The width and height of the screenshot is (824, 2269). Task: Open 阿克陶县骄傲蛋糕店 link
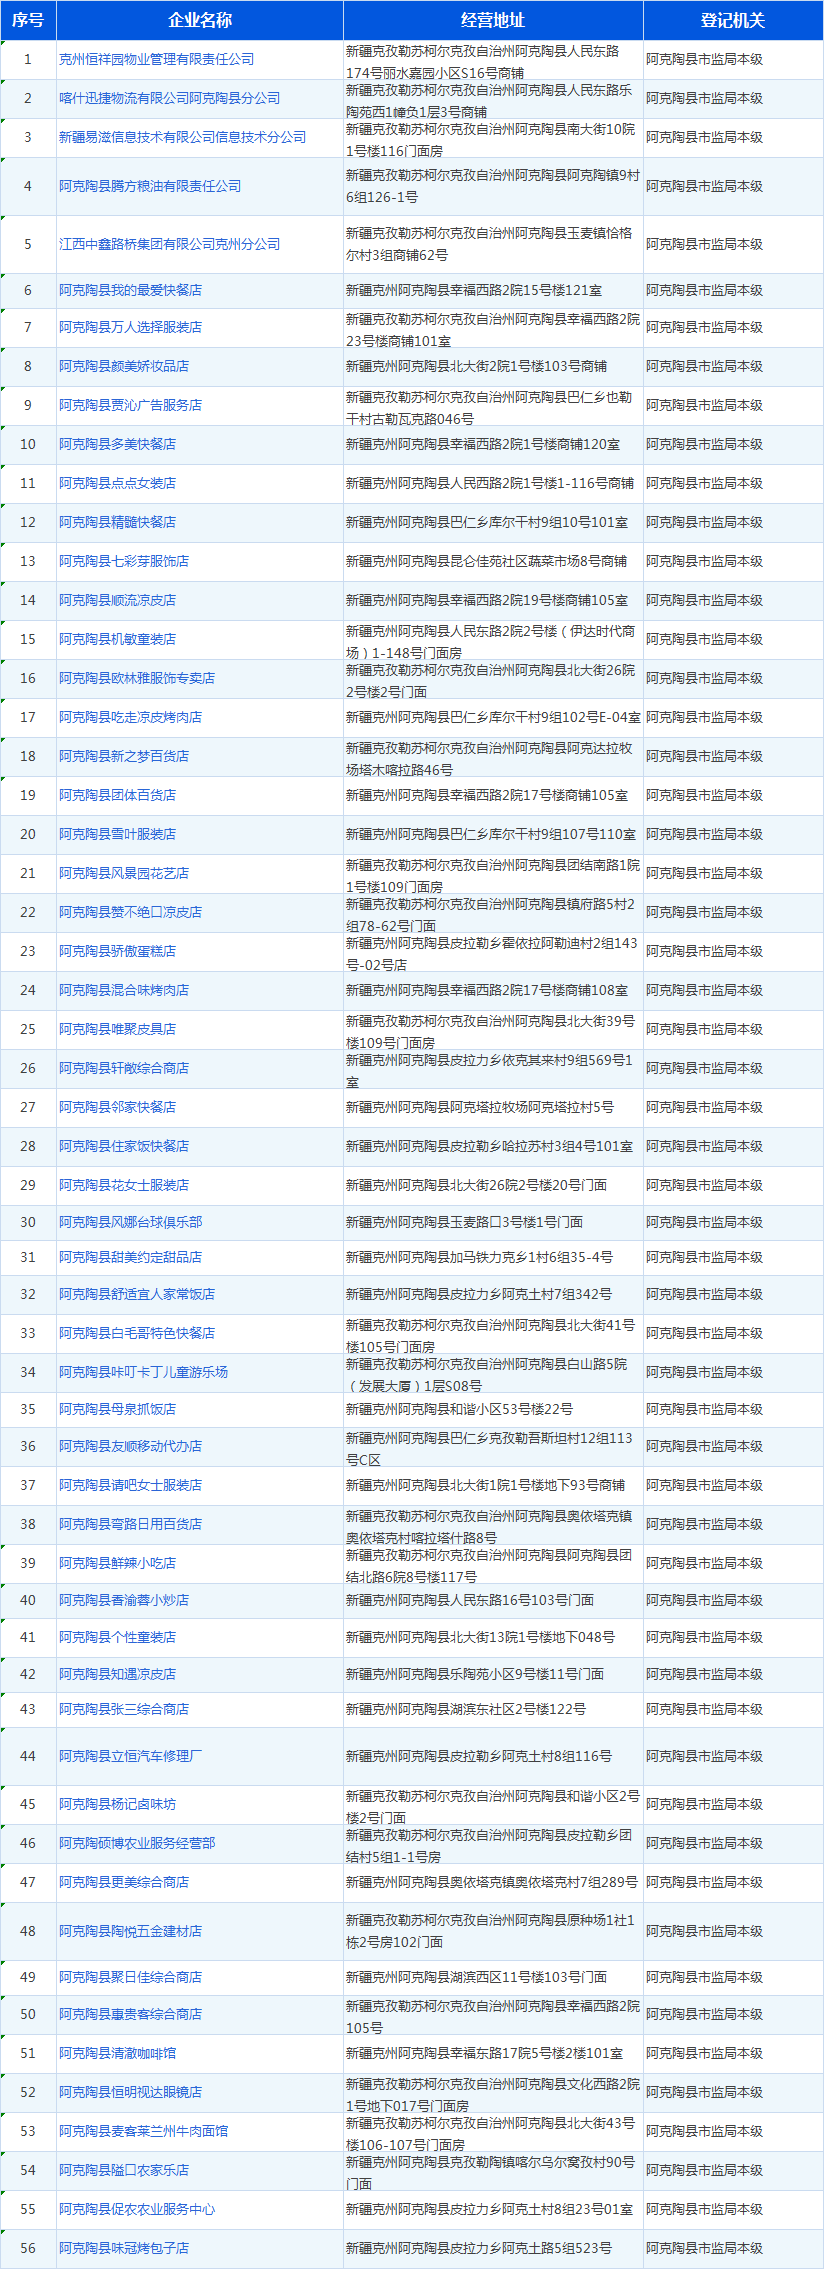pyautogui.click(x=118, y=951)
